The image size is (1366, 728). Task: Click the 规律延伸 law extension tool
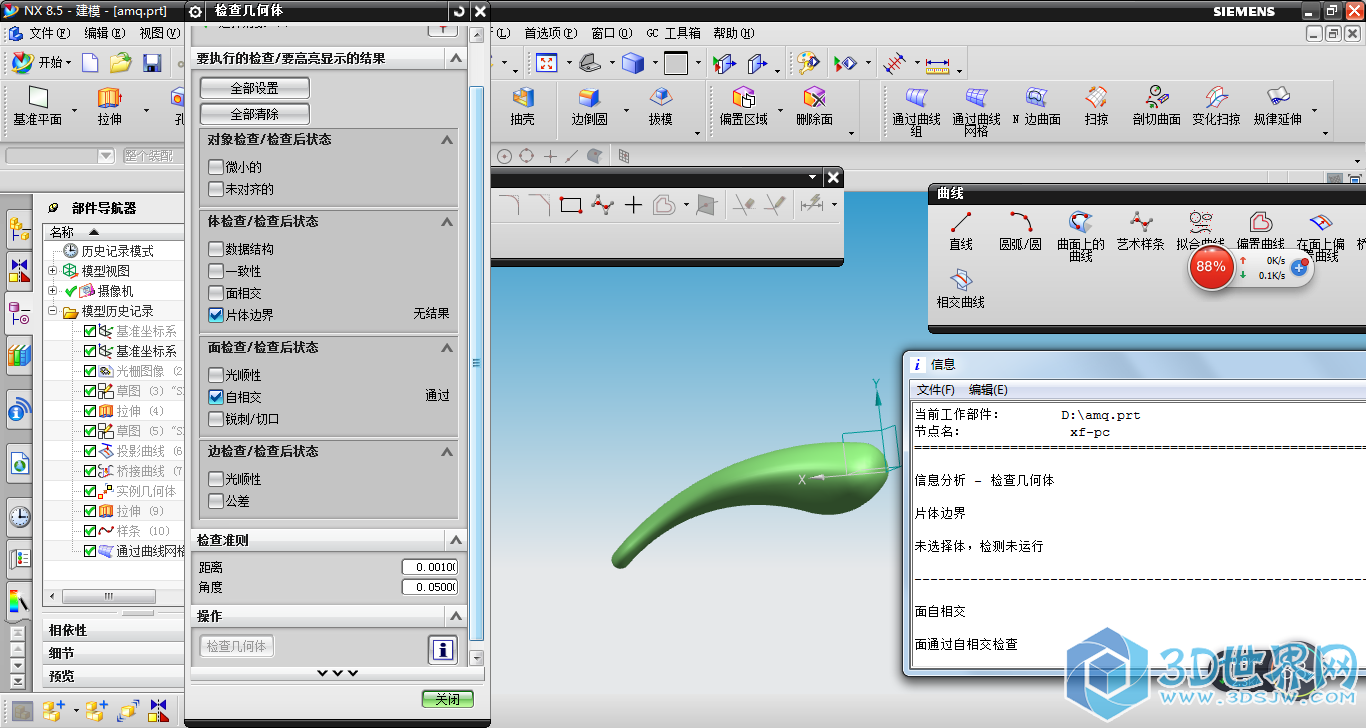pos(1277,106)
